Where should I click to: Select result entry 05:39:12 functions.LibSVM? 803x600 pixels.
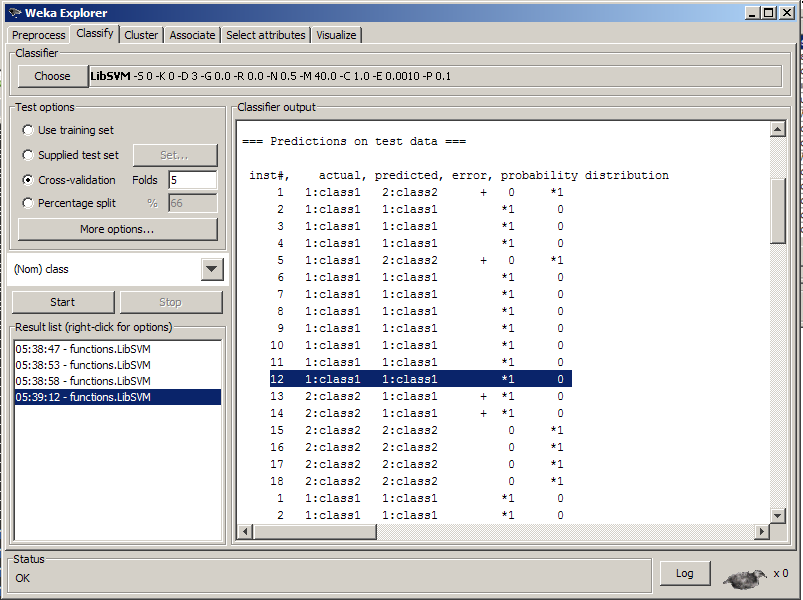coord(118,397)
